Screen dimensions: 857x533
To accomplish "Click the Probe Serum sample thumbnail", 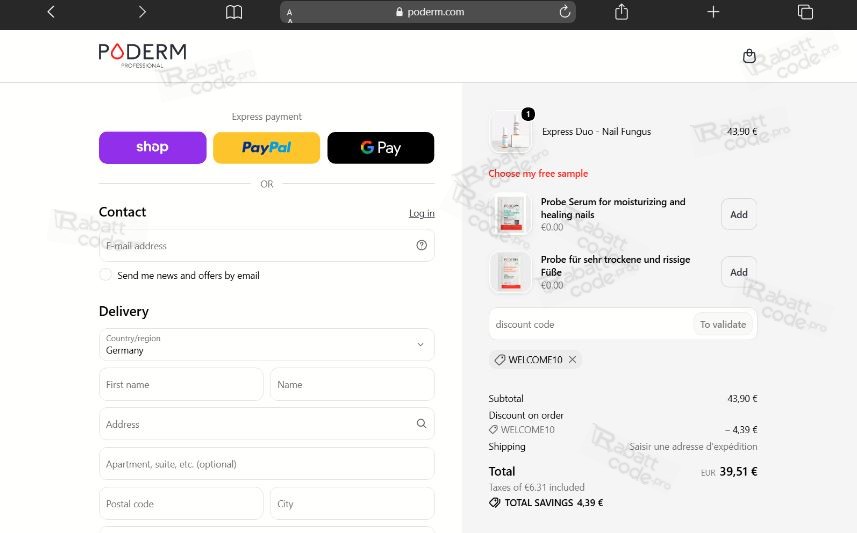I will pyautogui.click(x=510, y=214).
